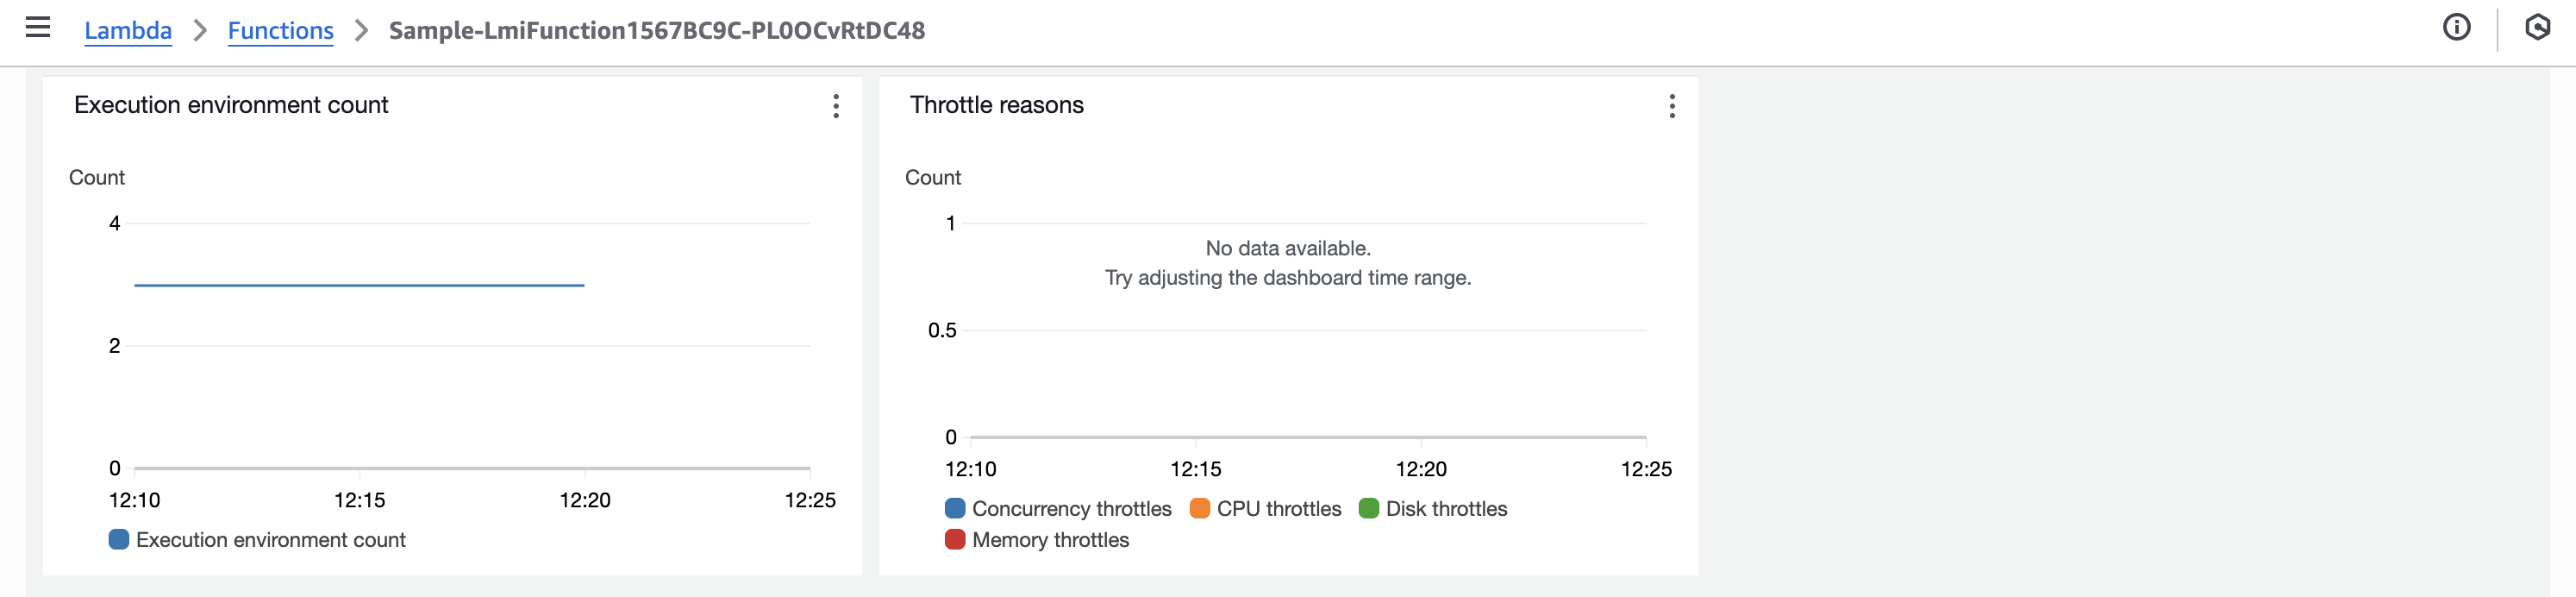Toggle Concurrency throttles legend item
The width and height of the screenshot is (2576, 597).
(x=1071, y=509)
